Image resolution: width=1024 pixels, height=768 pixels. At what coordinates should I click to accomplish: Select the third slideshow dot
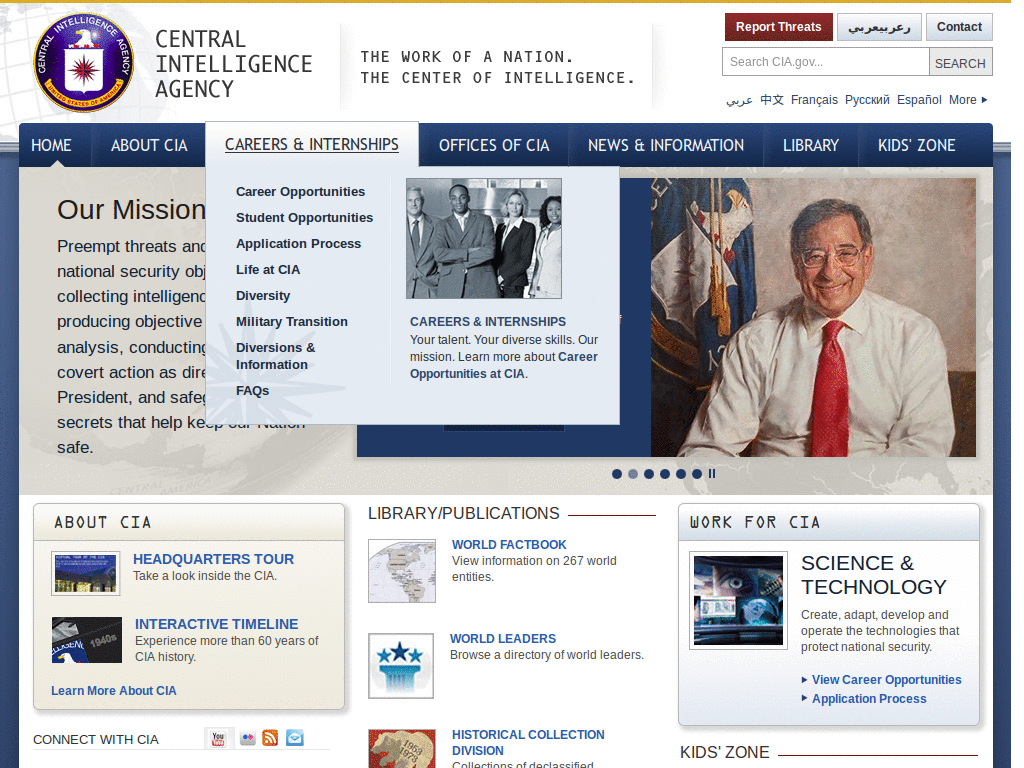pyautogui.click(x=648, y=474)
